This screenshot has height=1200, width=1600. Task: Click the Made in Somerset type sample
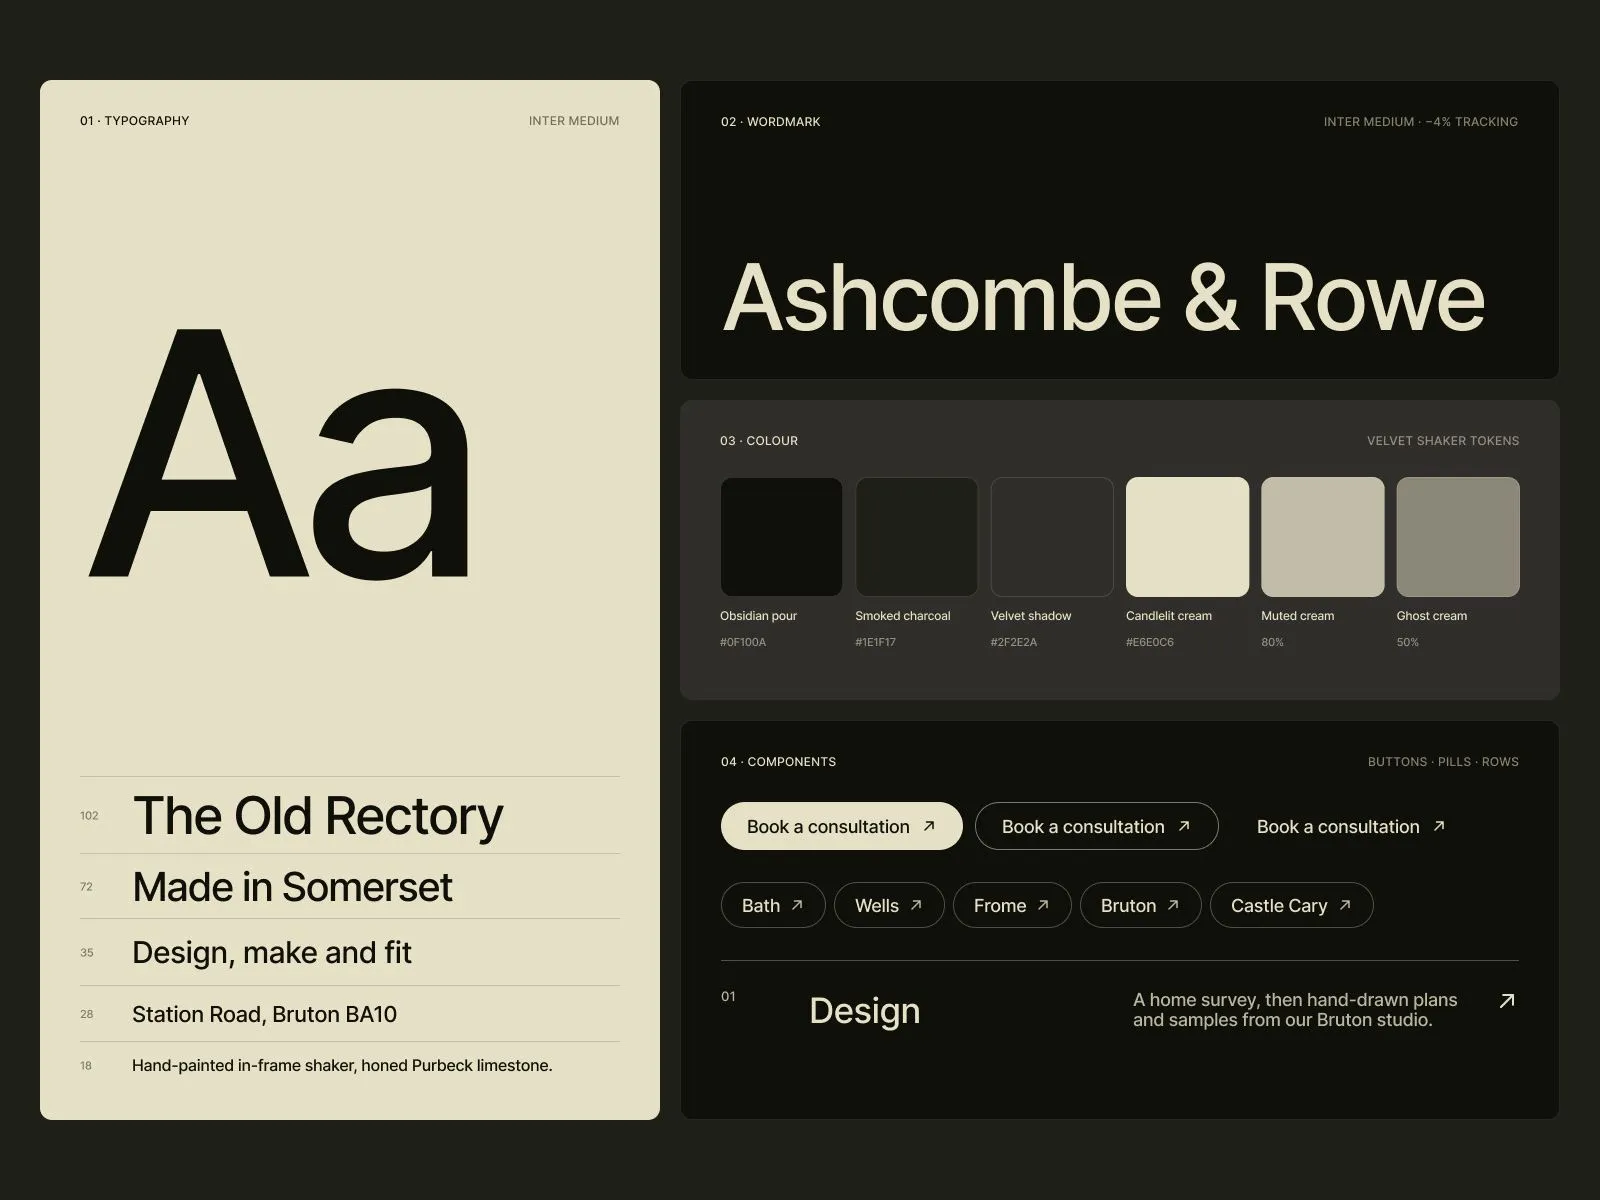(x=292, y=887)
